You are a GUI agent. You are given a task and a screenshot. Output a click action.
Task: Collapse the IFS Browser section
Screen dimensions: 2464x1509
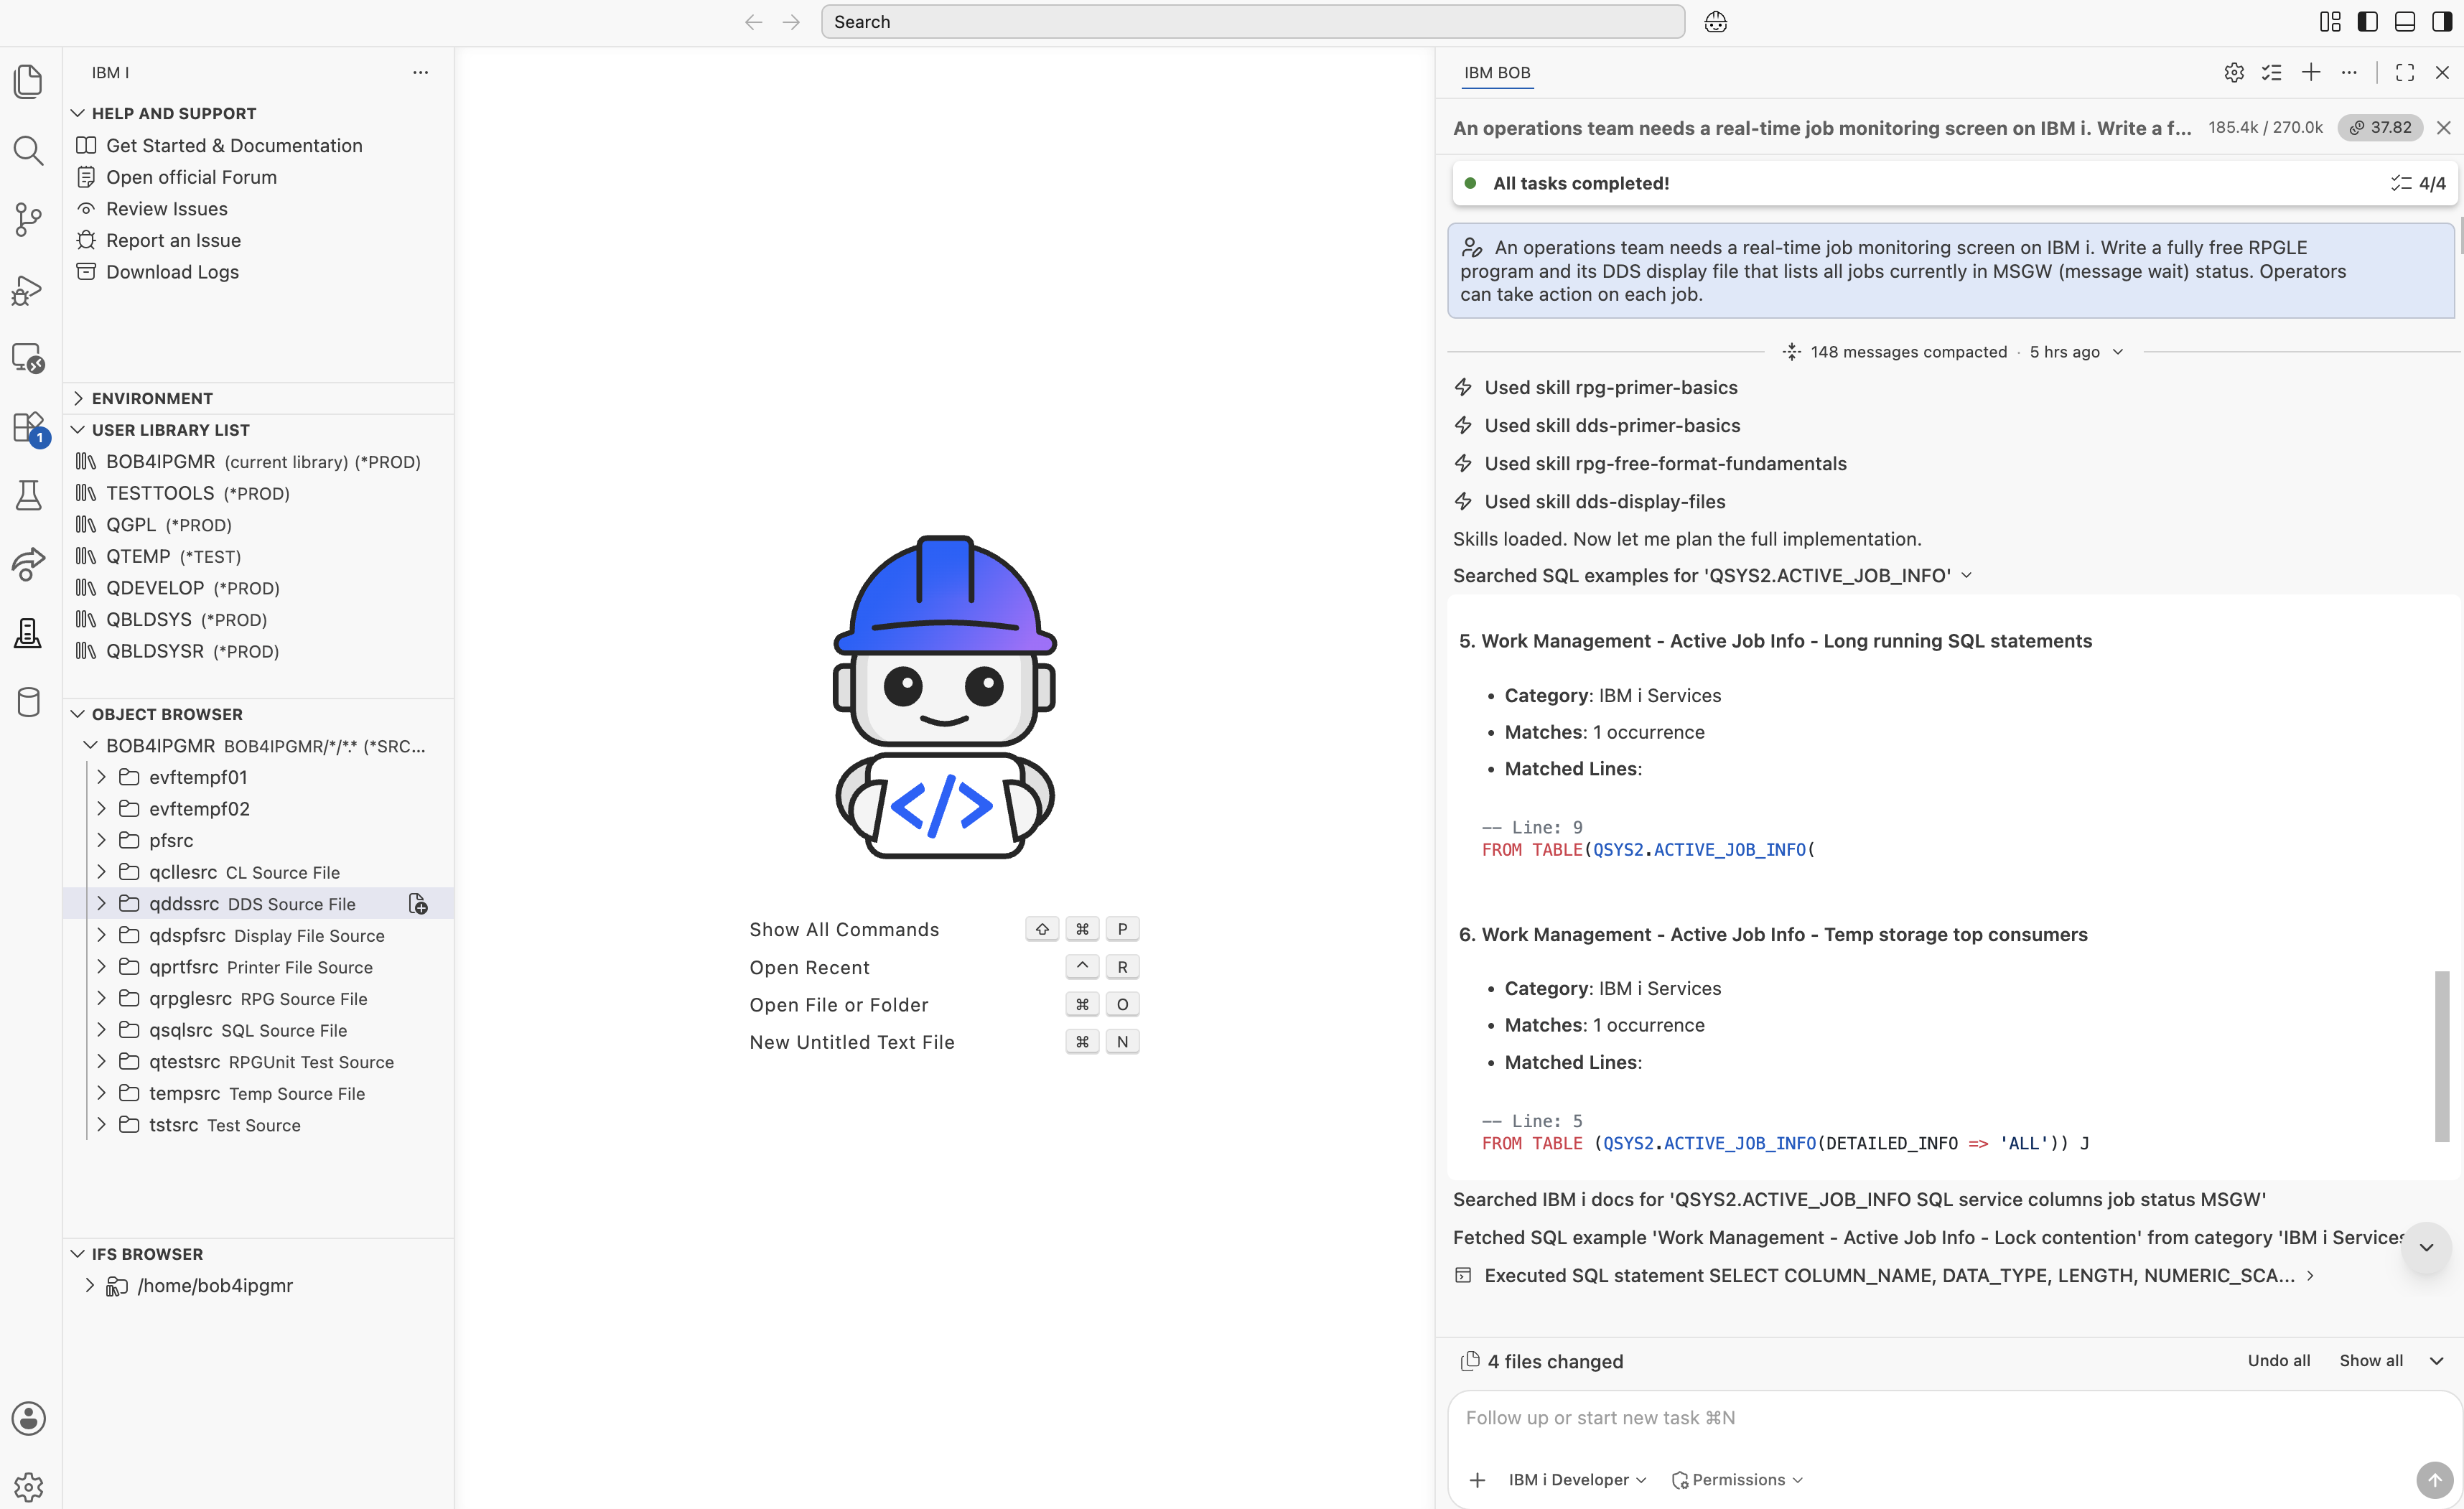click(x=259, y=1254)
